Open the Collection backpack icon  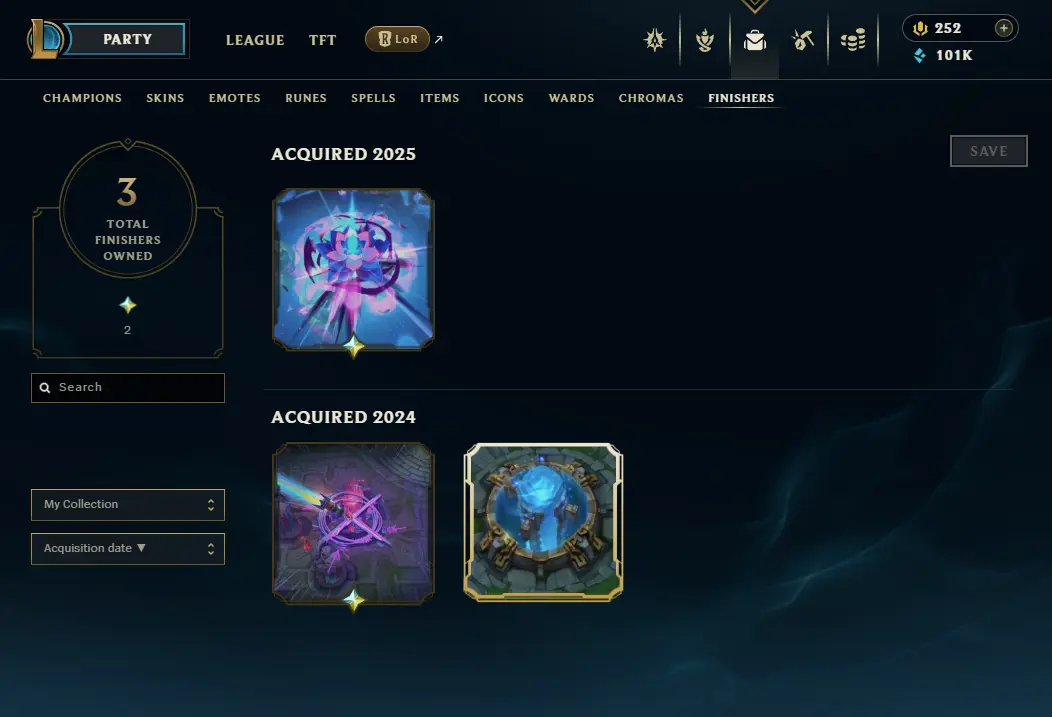click(x=755, y=40)
